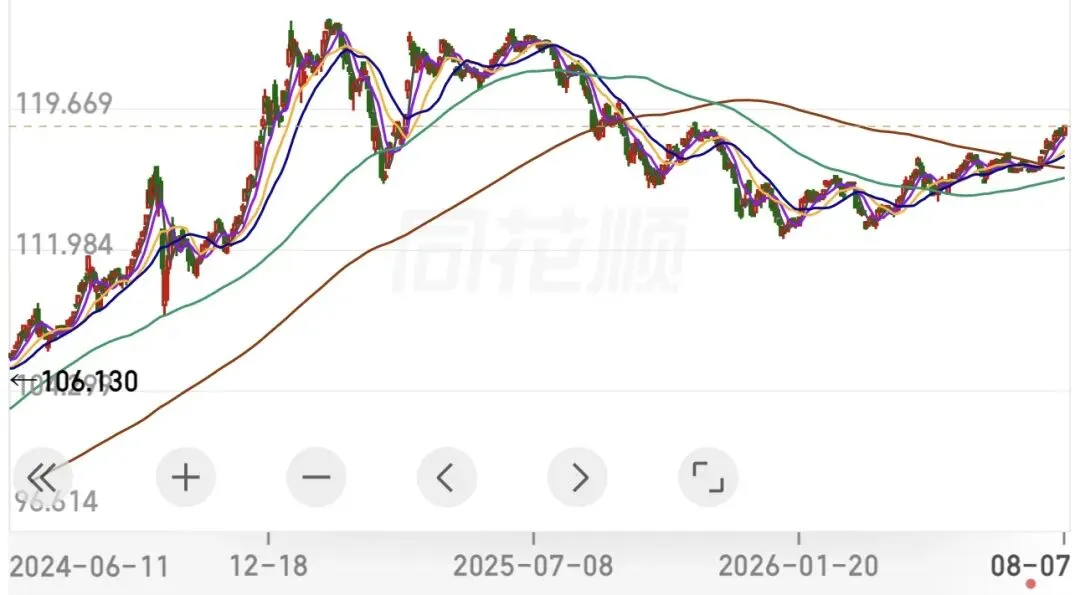This screenshot has height=595, width=1080.
Task: Select the 2024-06-11 date label
Action: [90, 567]
